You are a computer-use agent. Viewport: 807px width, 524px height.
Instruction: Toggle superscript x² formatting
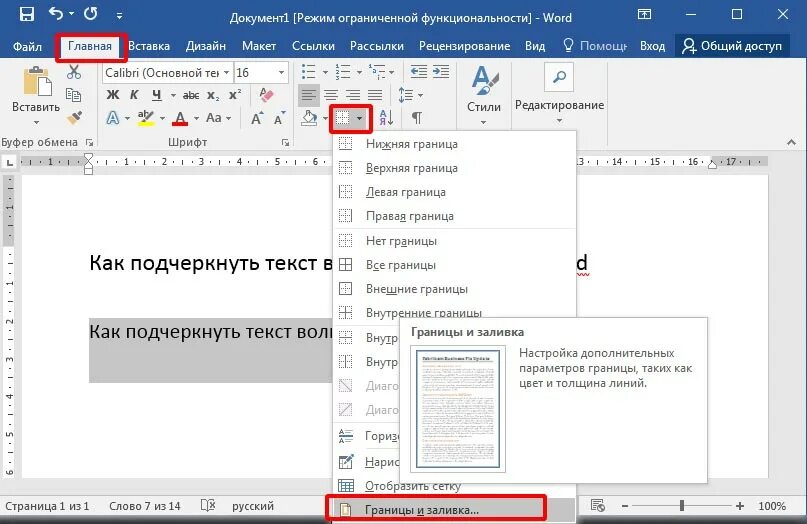[x=235, y=95]
